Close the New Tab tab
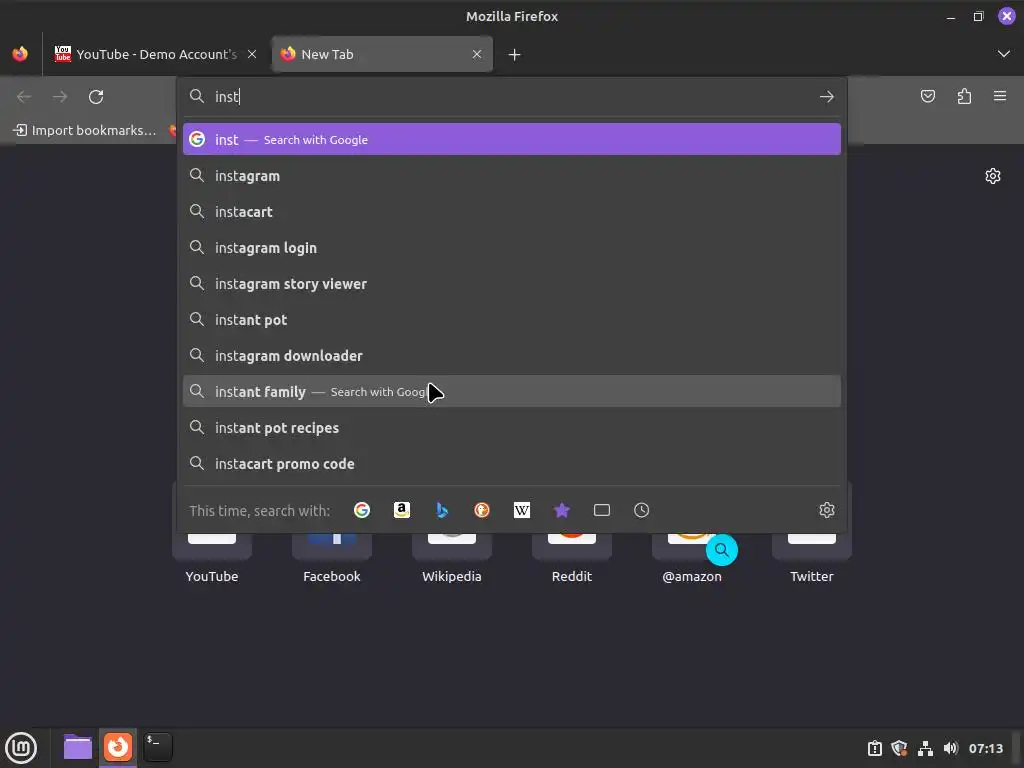Screen dimensions: 1024x768 (x=477, y=54)
